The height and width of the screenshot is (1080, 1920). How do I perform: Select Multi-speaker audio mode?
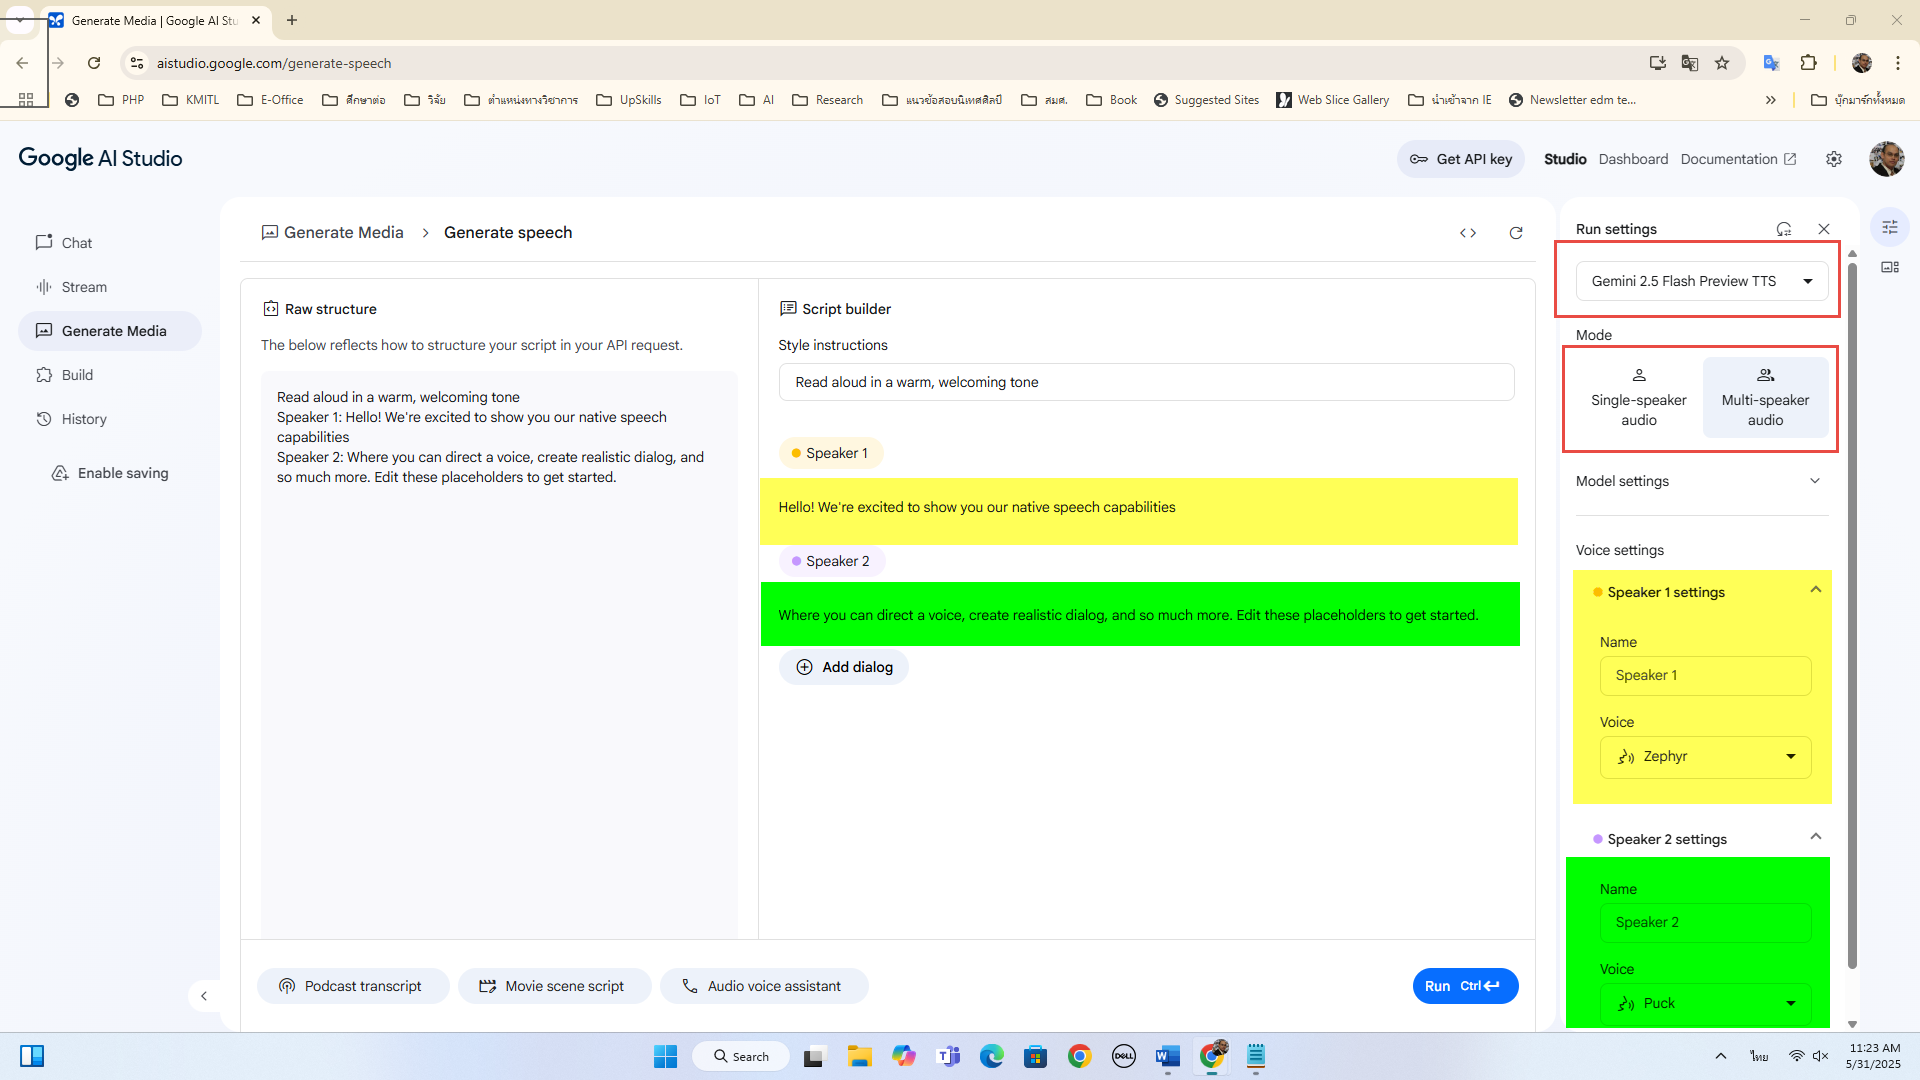[1765, 397]
